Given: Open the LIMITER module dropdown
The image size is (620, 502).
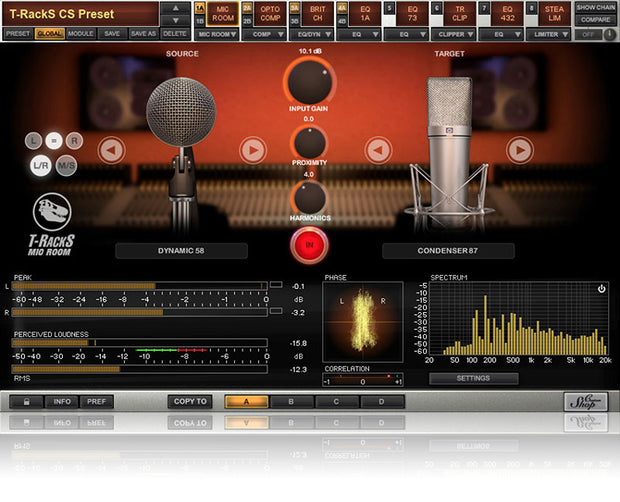Looking at the screenshot, I should pyautogui.click(x=549, y=34).
